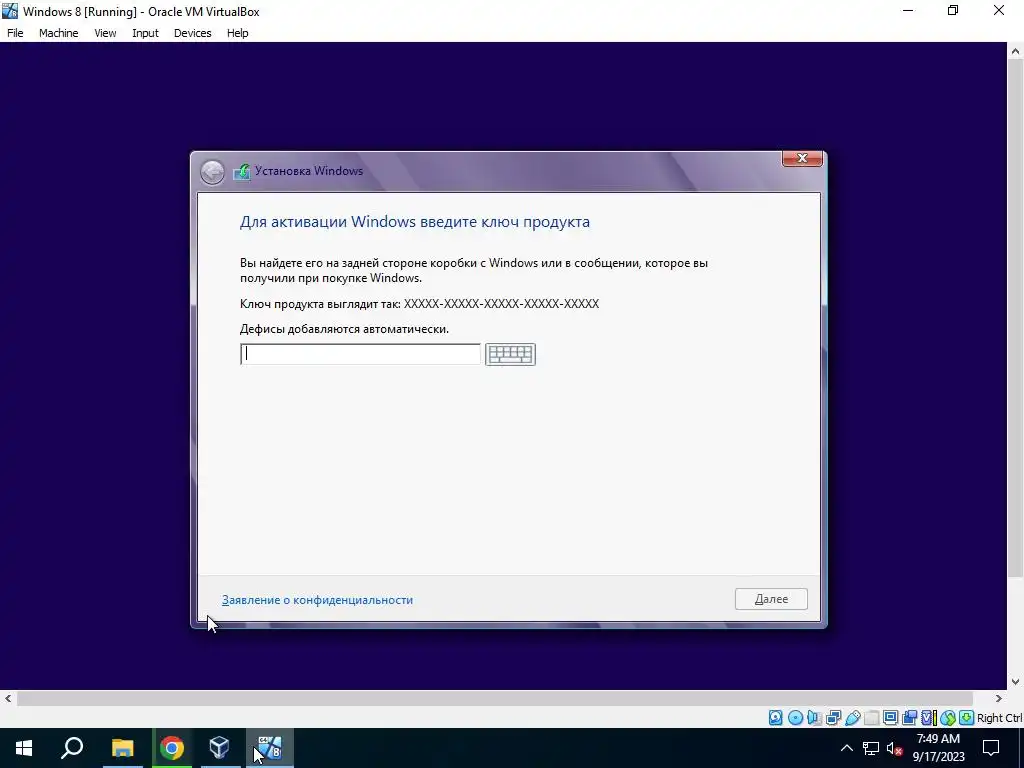Viewport: 1024px width, 768px height.
Task: Click the Windows 8 VM taskbar icon
Action: click(x=269, y=748)
